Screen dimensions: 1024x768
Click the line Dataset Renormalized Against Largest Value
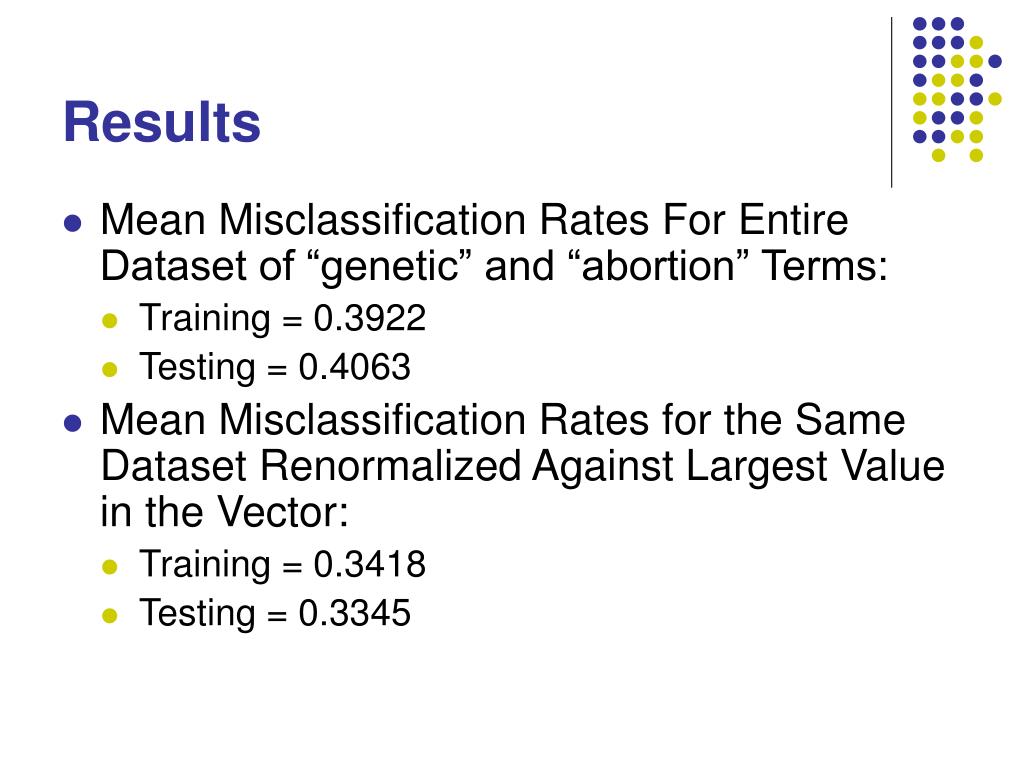tap(522, 466)
